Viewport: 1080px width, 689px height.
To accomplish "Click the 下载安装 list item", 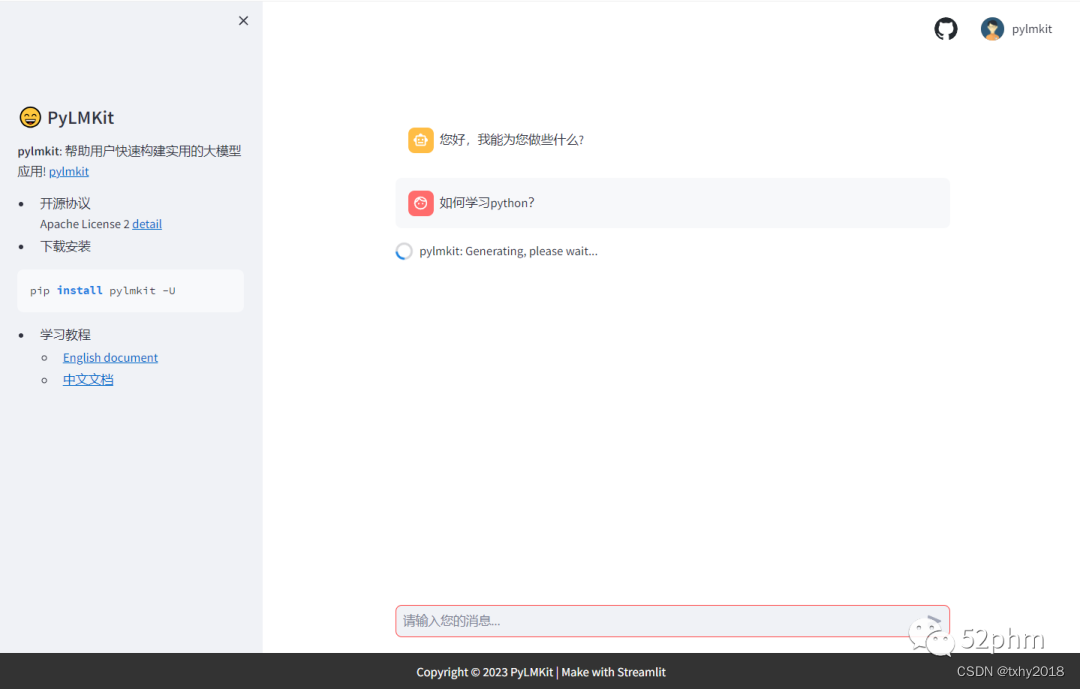I will [65, 247].
